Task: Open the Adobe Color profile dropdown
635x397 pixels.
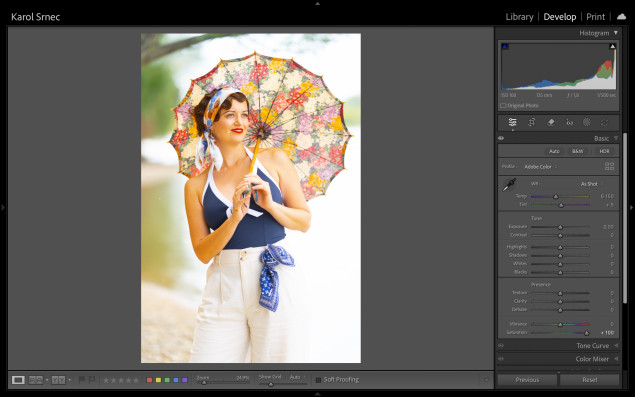Action: tap(541, 166)
